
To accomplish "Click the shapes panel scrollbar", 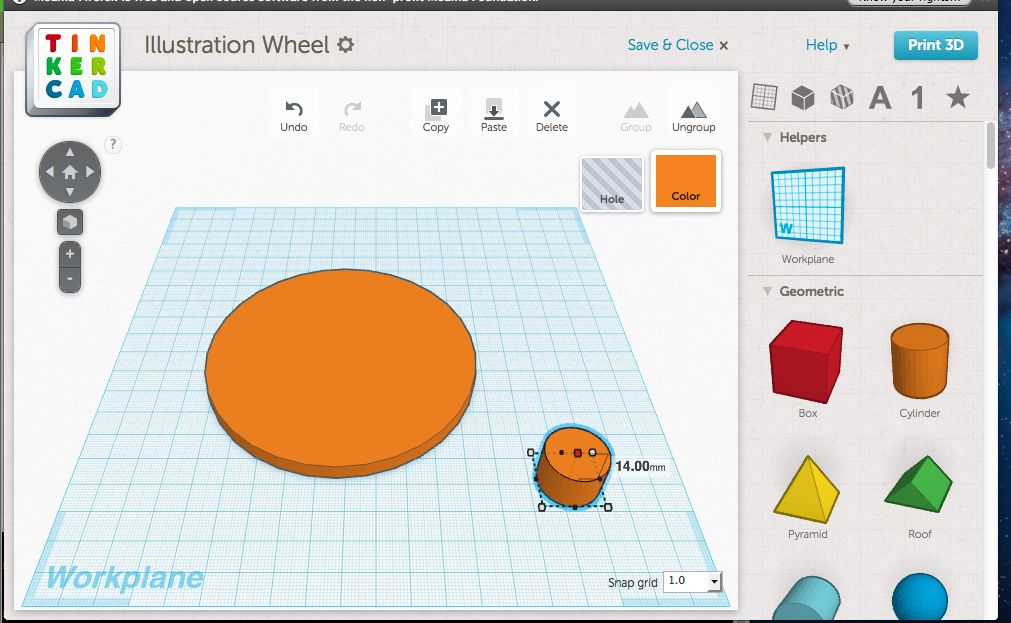I will click(x=991, y=146).
